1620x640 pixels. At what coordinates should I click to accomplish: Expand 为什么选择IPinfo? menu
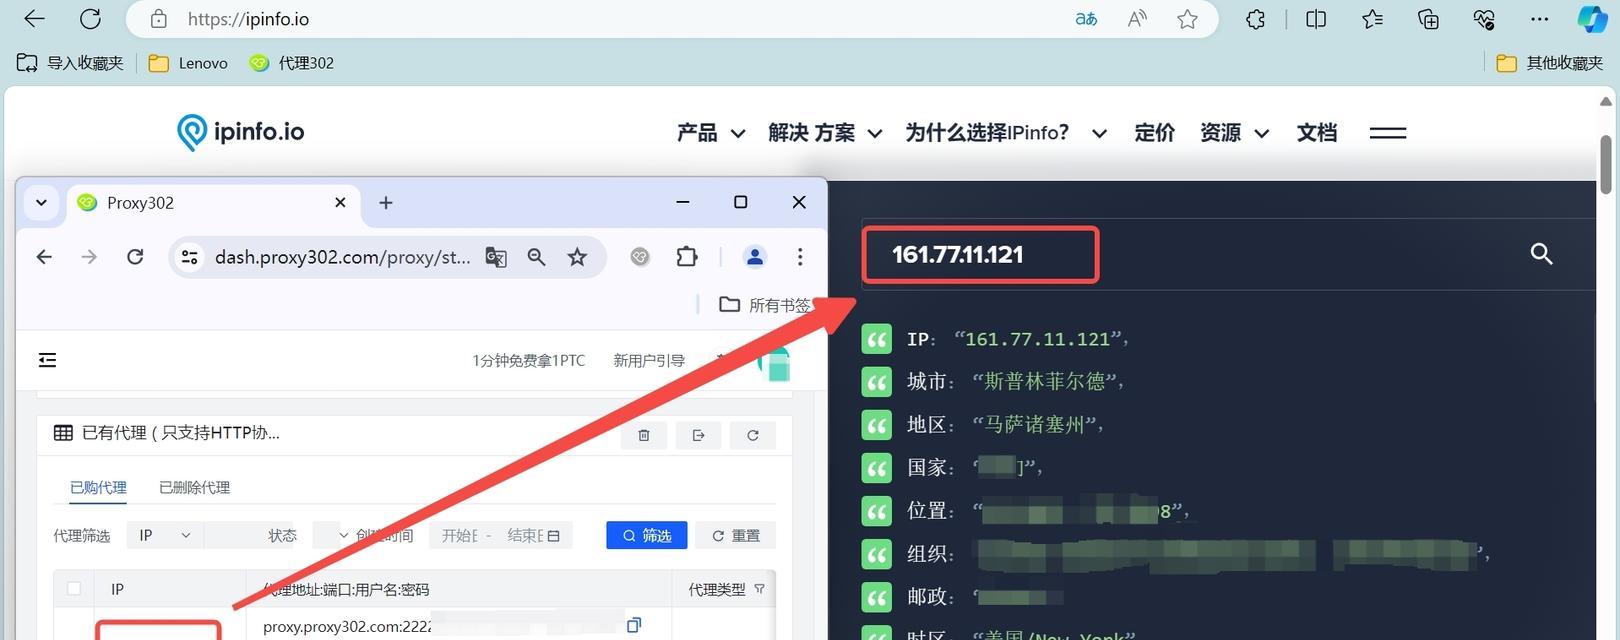click(x=1006, y=133)
